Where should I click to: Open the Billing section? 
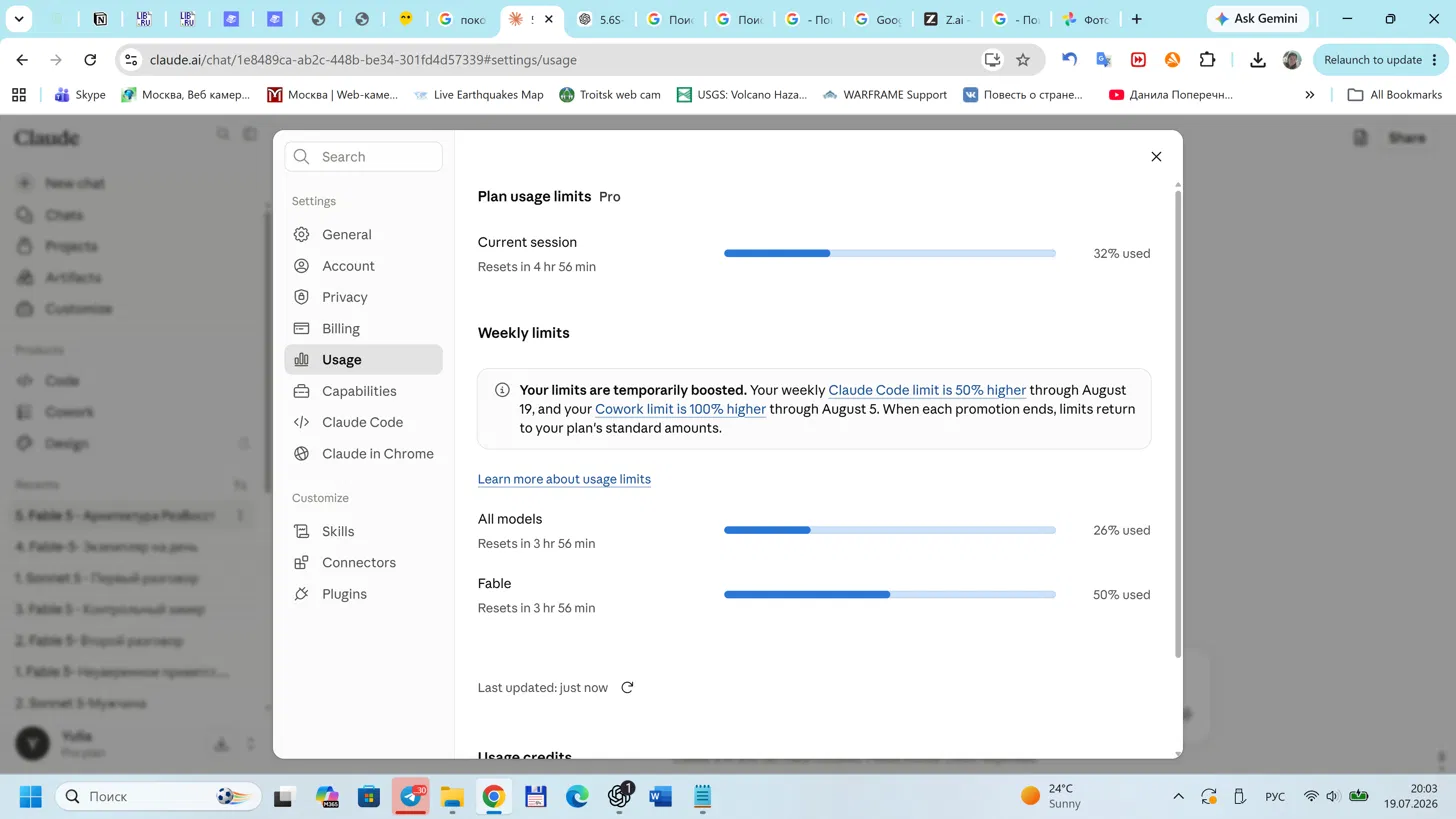tap(363, 328)
